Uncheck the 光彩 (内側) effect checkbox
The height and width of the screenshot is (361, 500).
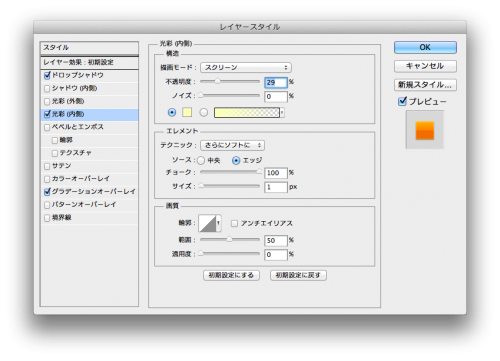(47, 114)
